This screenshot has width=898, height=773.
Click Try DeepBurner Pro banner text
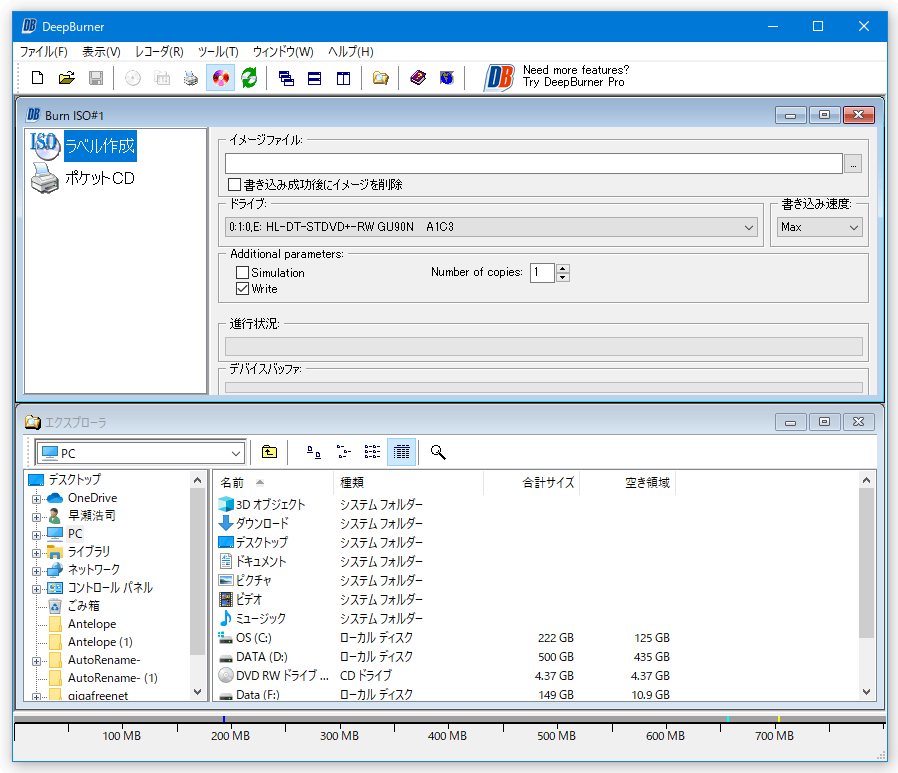pos(573,82)
